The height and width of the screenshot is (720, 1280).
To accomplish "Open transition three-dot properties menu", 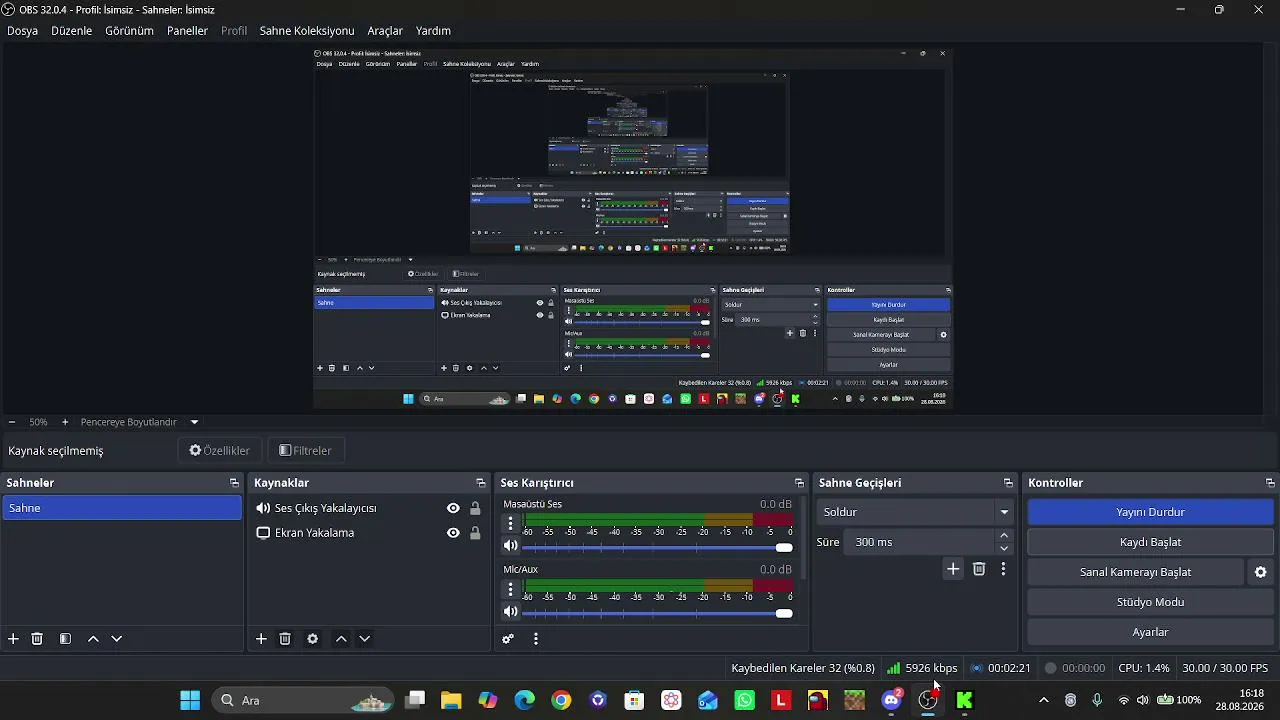I will [1003, 569].
